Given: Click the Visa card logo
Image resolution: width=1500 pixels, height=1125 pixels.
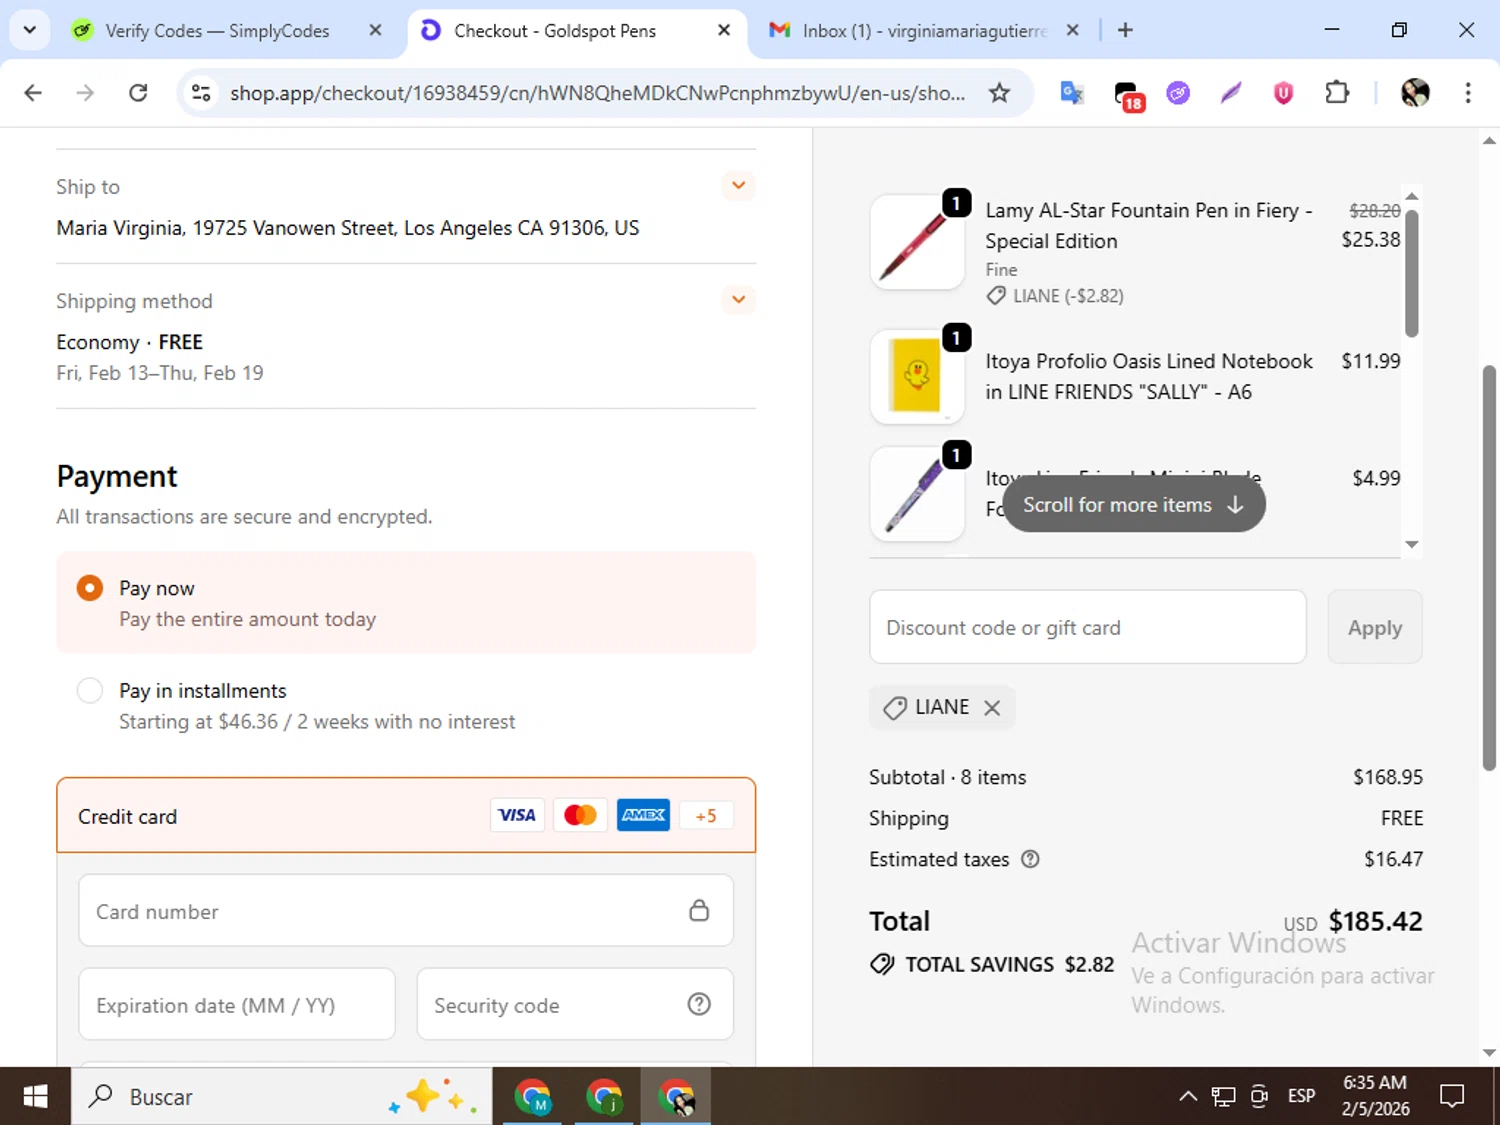Looking at the screenshot, I should pyautogui.click(x=517, y=815).
